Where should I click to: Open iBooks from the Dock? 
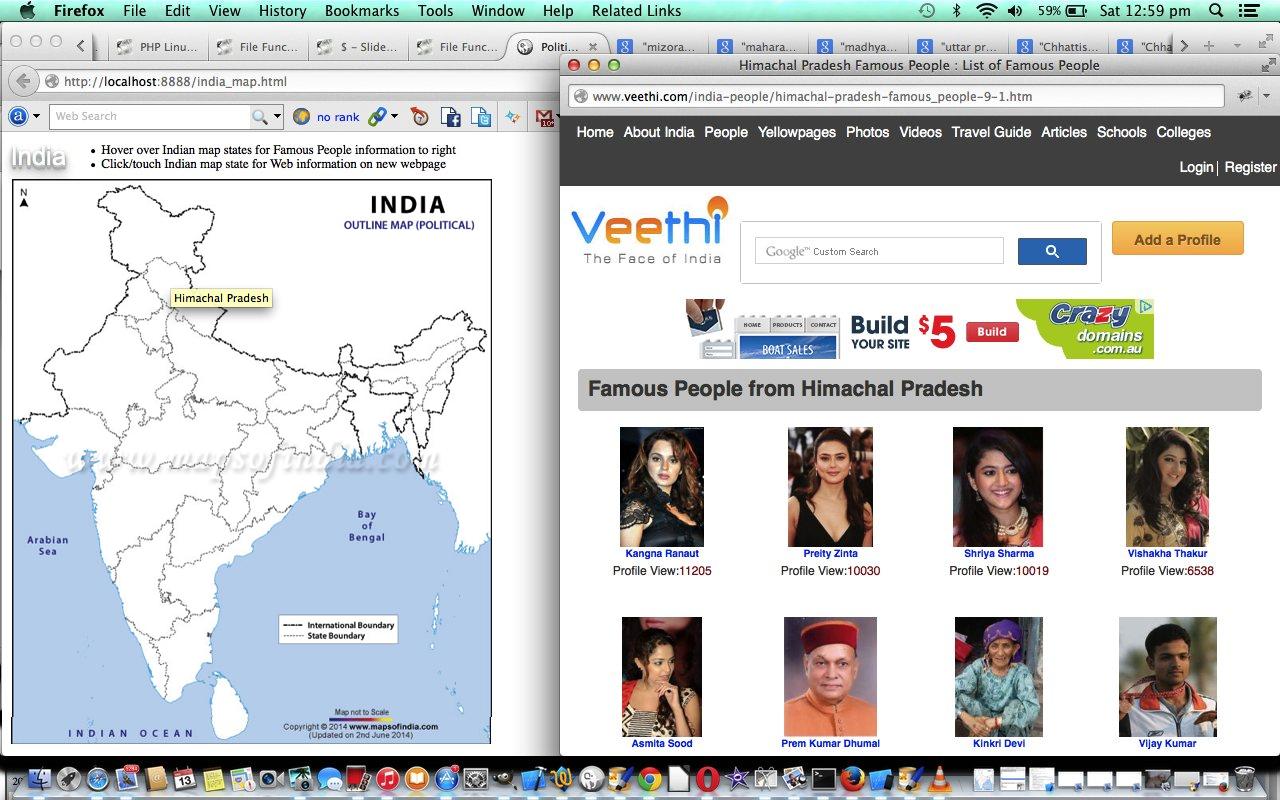(x=416, y=779)
